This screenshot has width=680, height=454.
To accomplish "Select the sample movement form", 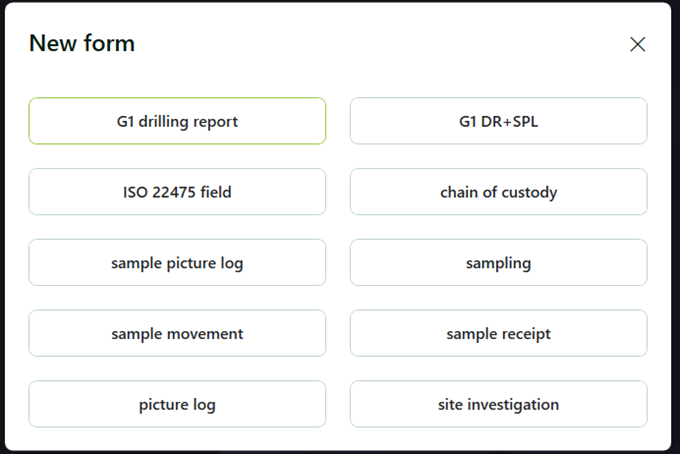I will (x=177, y=334).
